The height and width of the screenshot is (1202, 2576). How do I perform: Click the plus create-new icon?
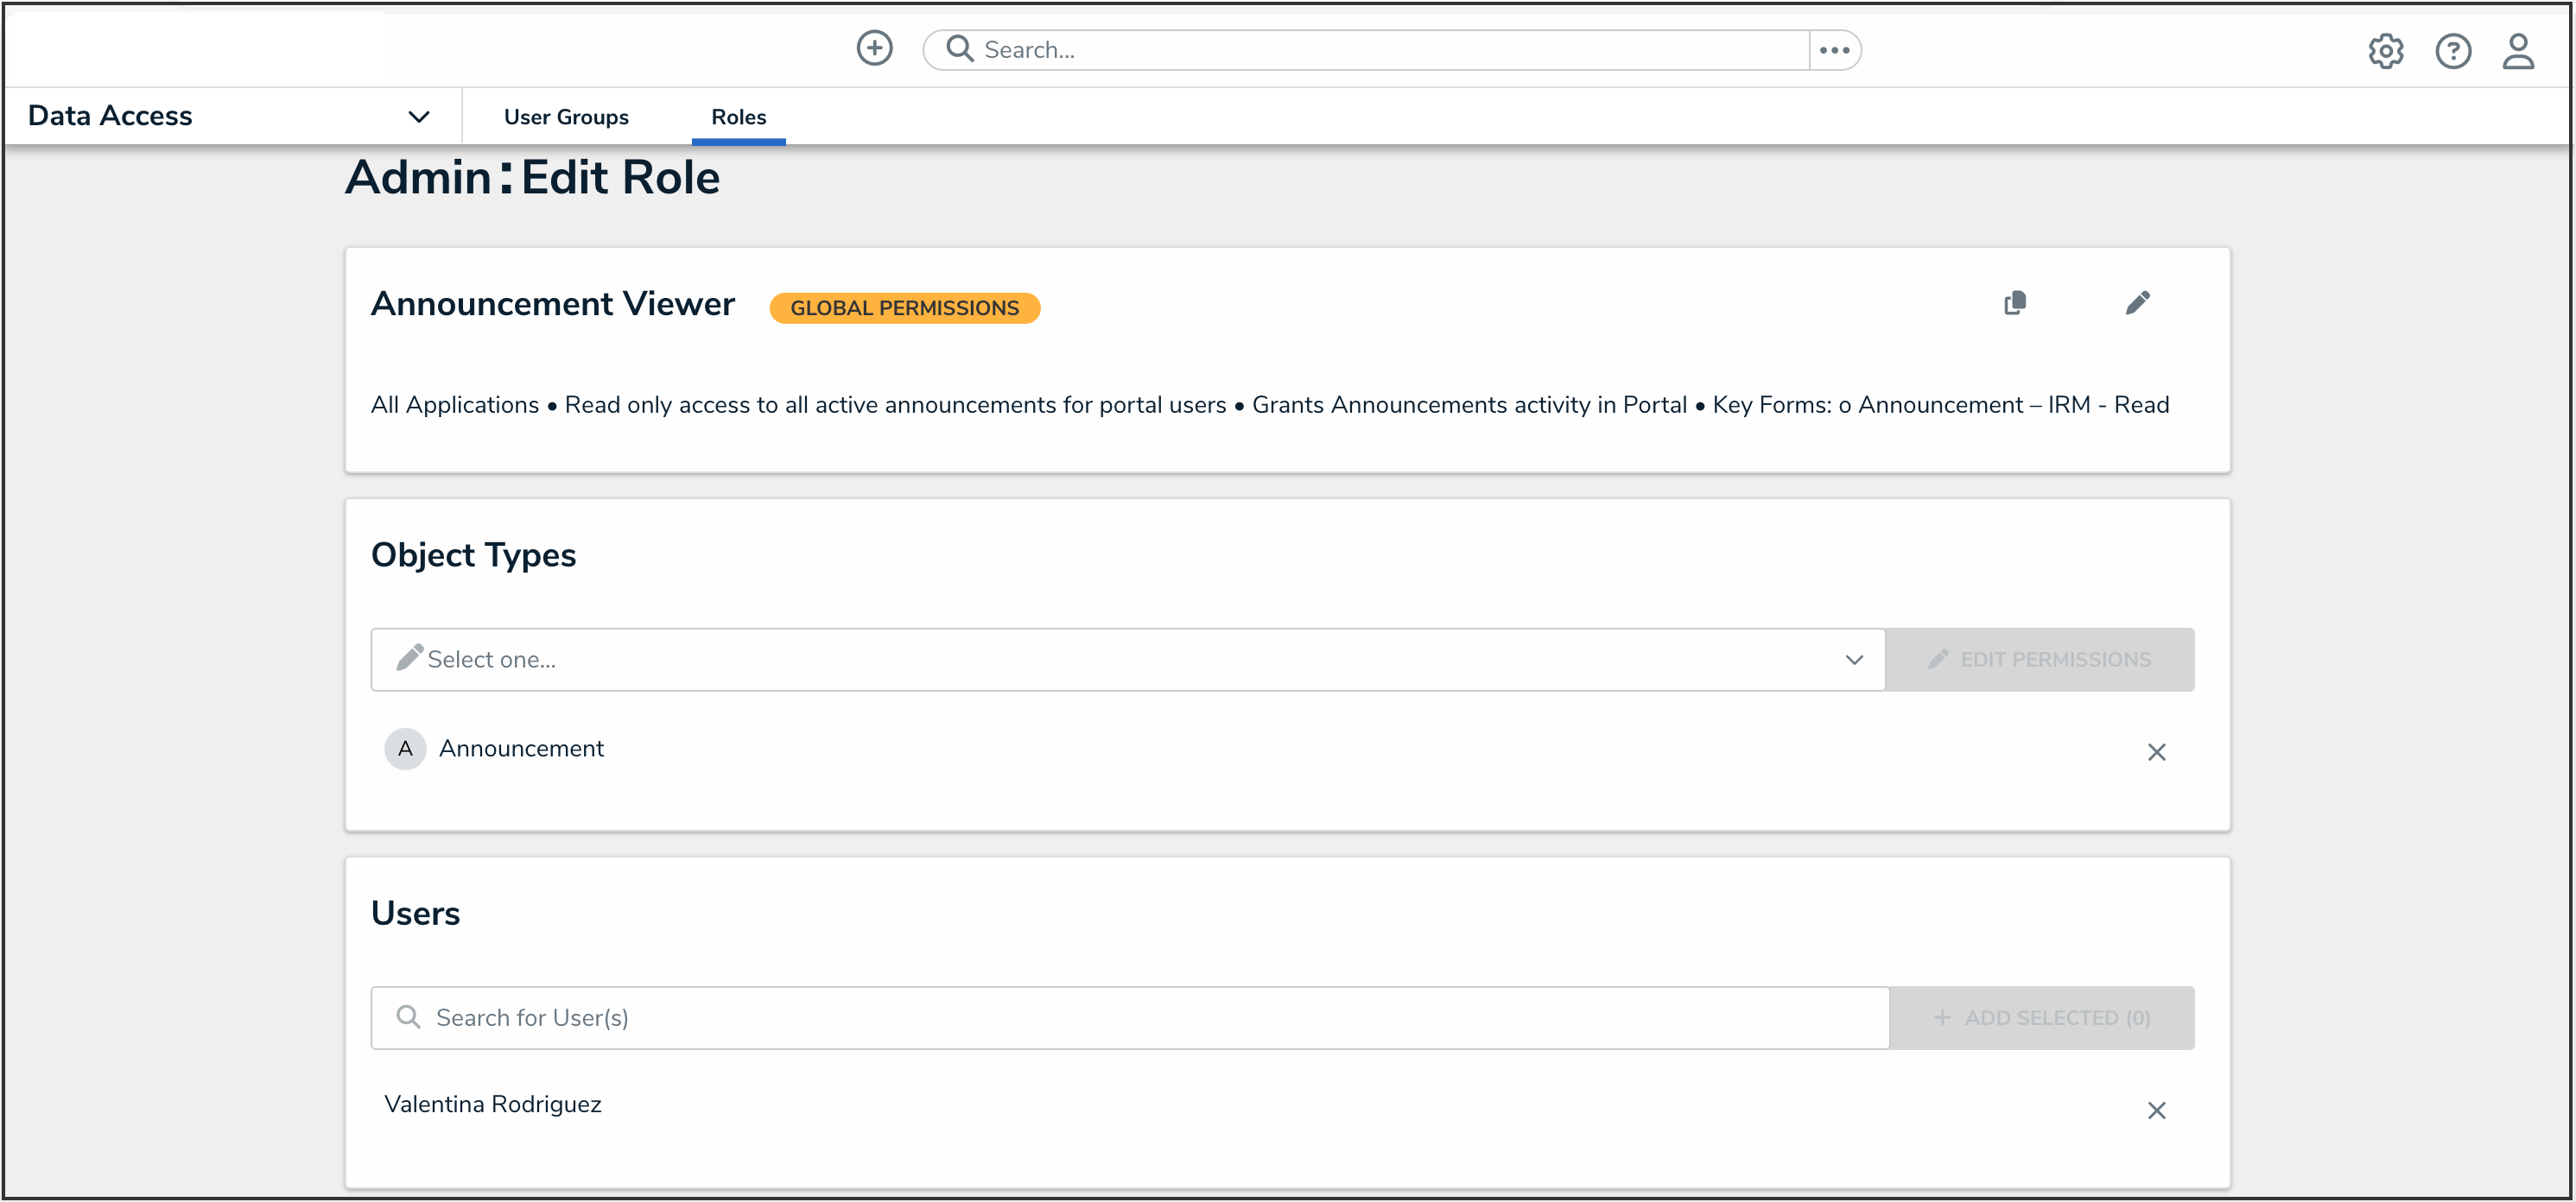[x=874, y=48]
